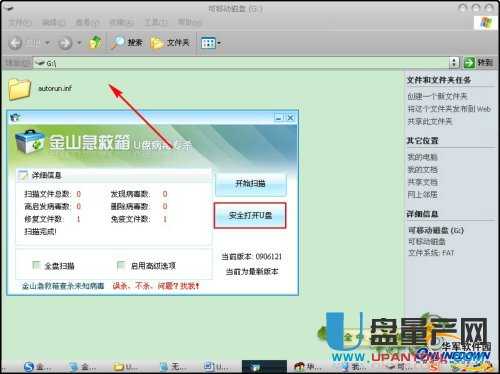Open the 帮助(H) menu
Viewport: 500px width, 374px height.
(190, 23)
